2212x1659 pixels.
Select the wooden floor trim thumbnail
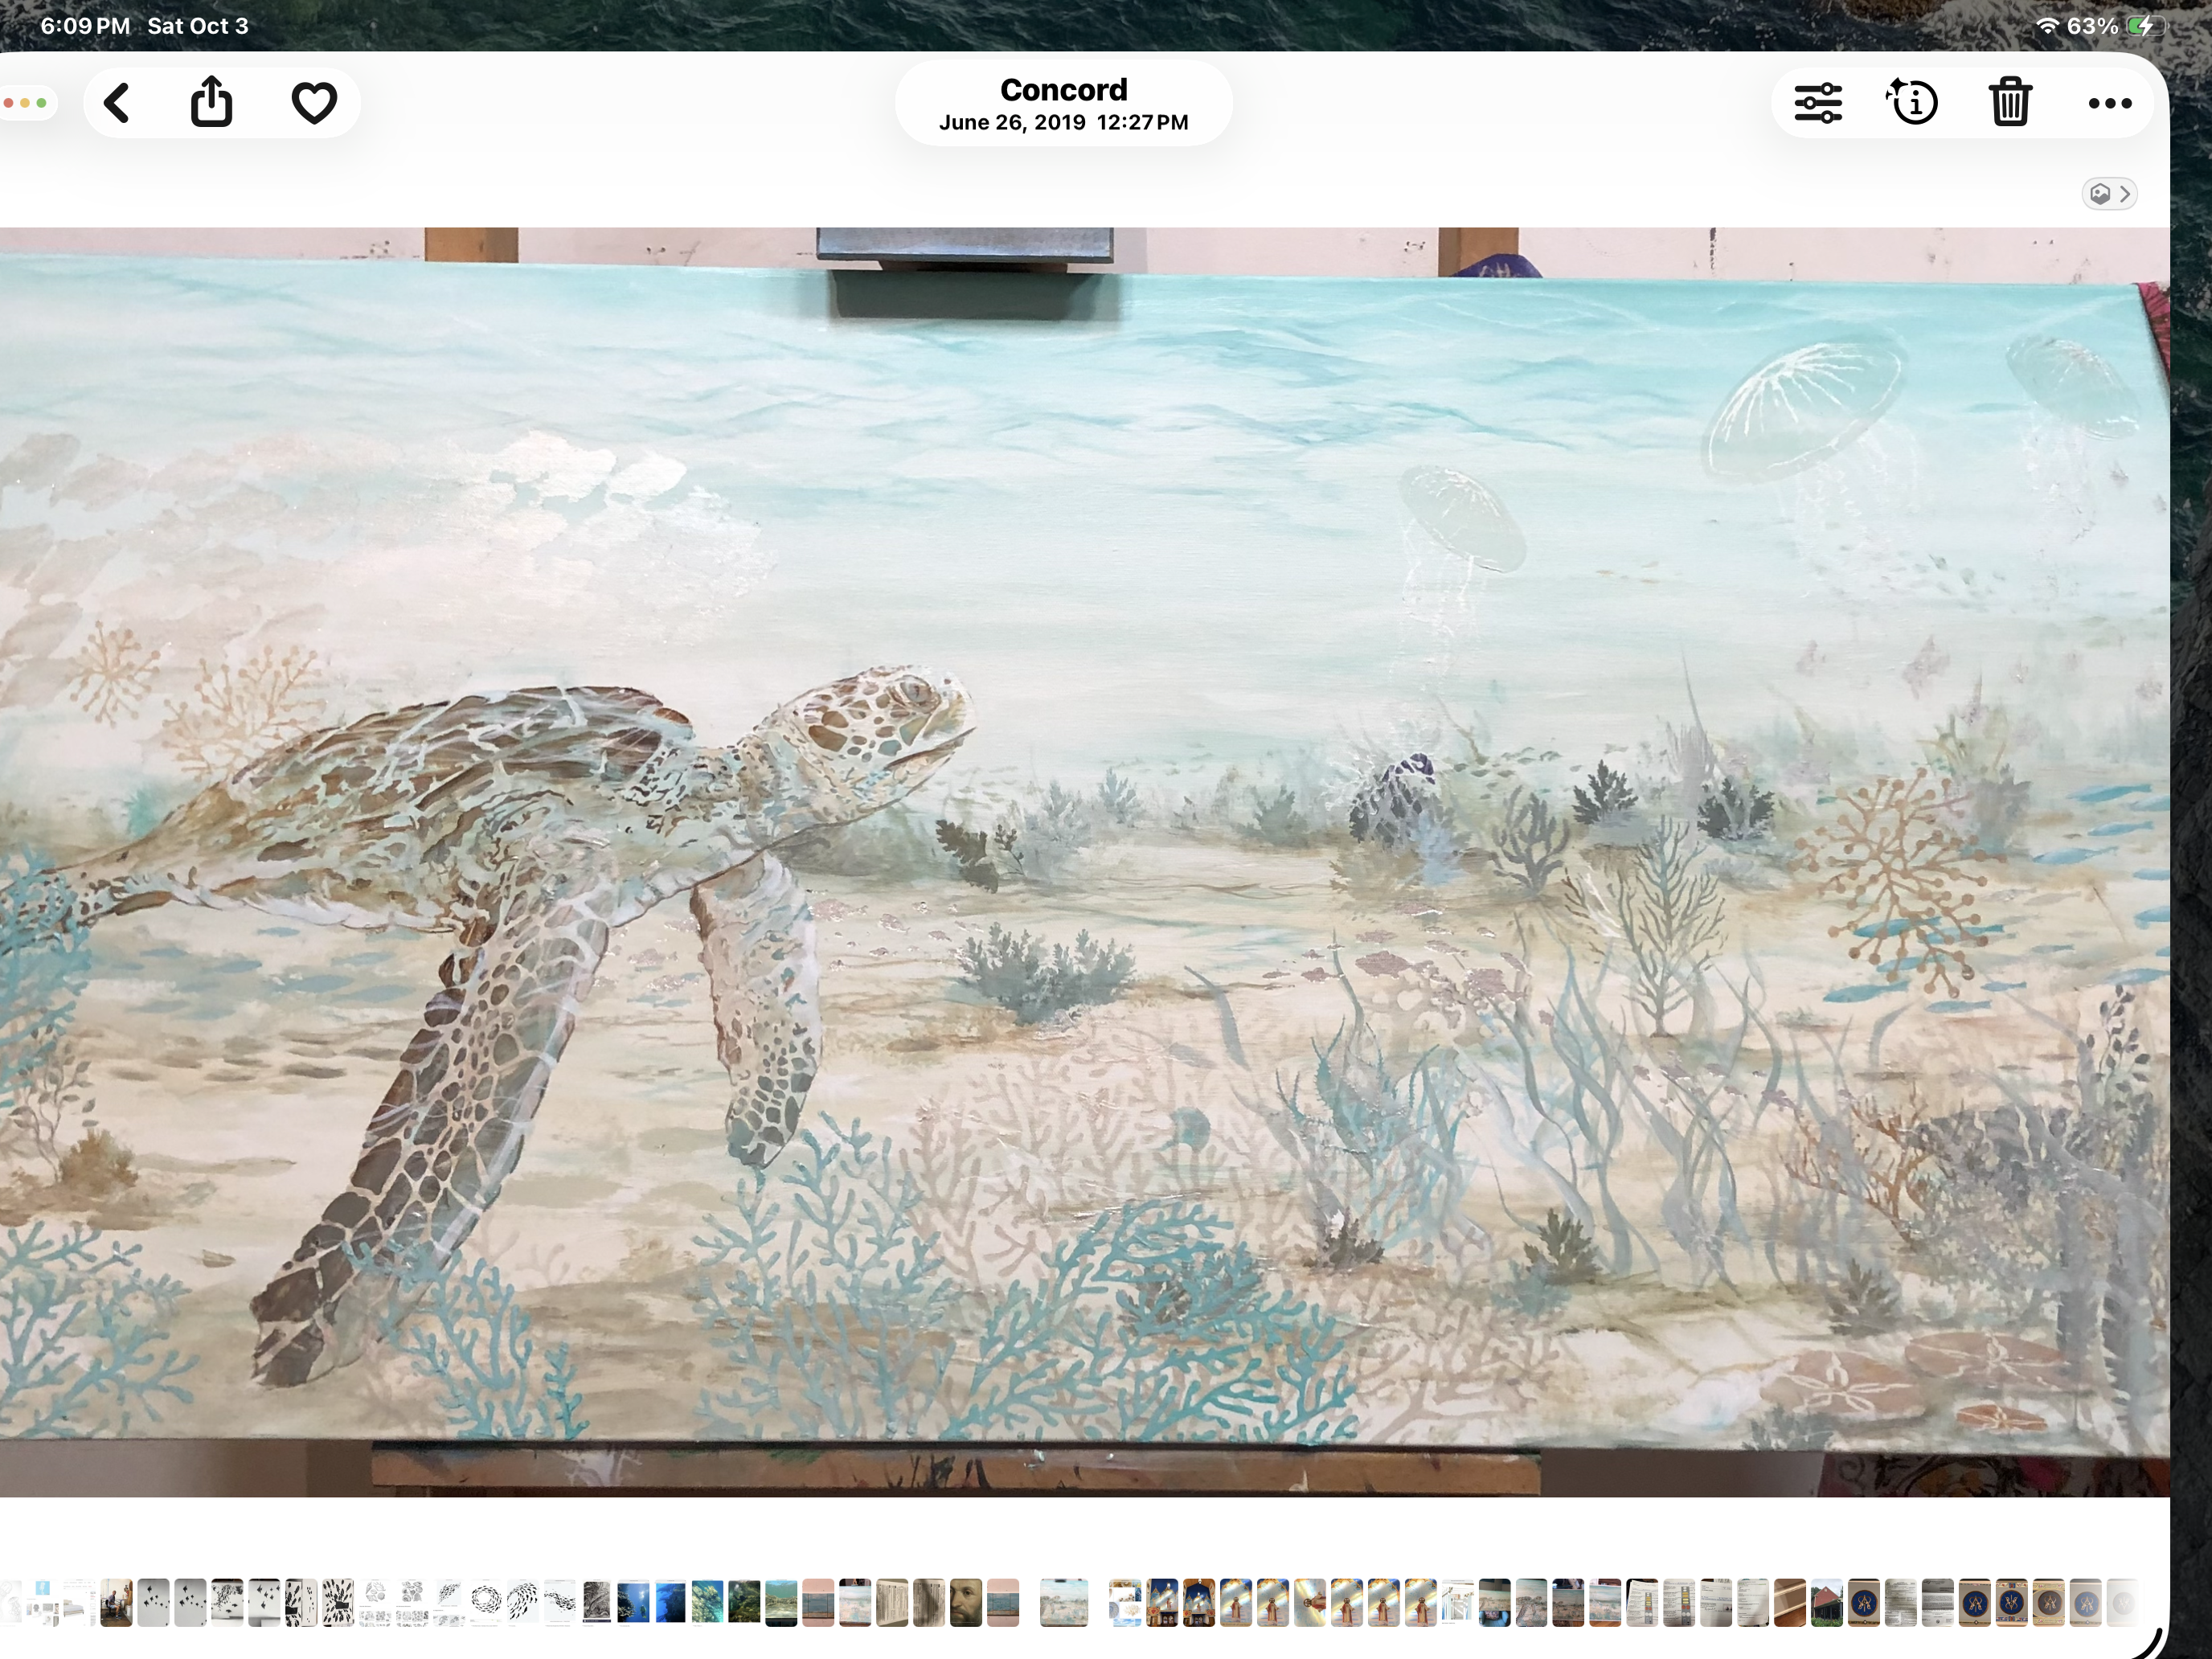click(x=1790, y=1603)
